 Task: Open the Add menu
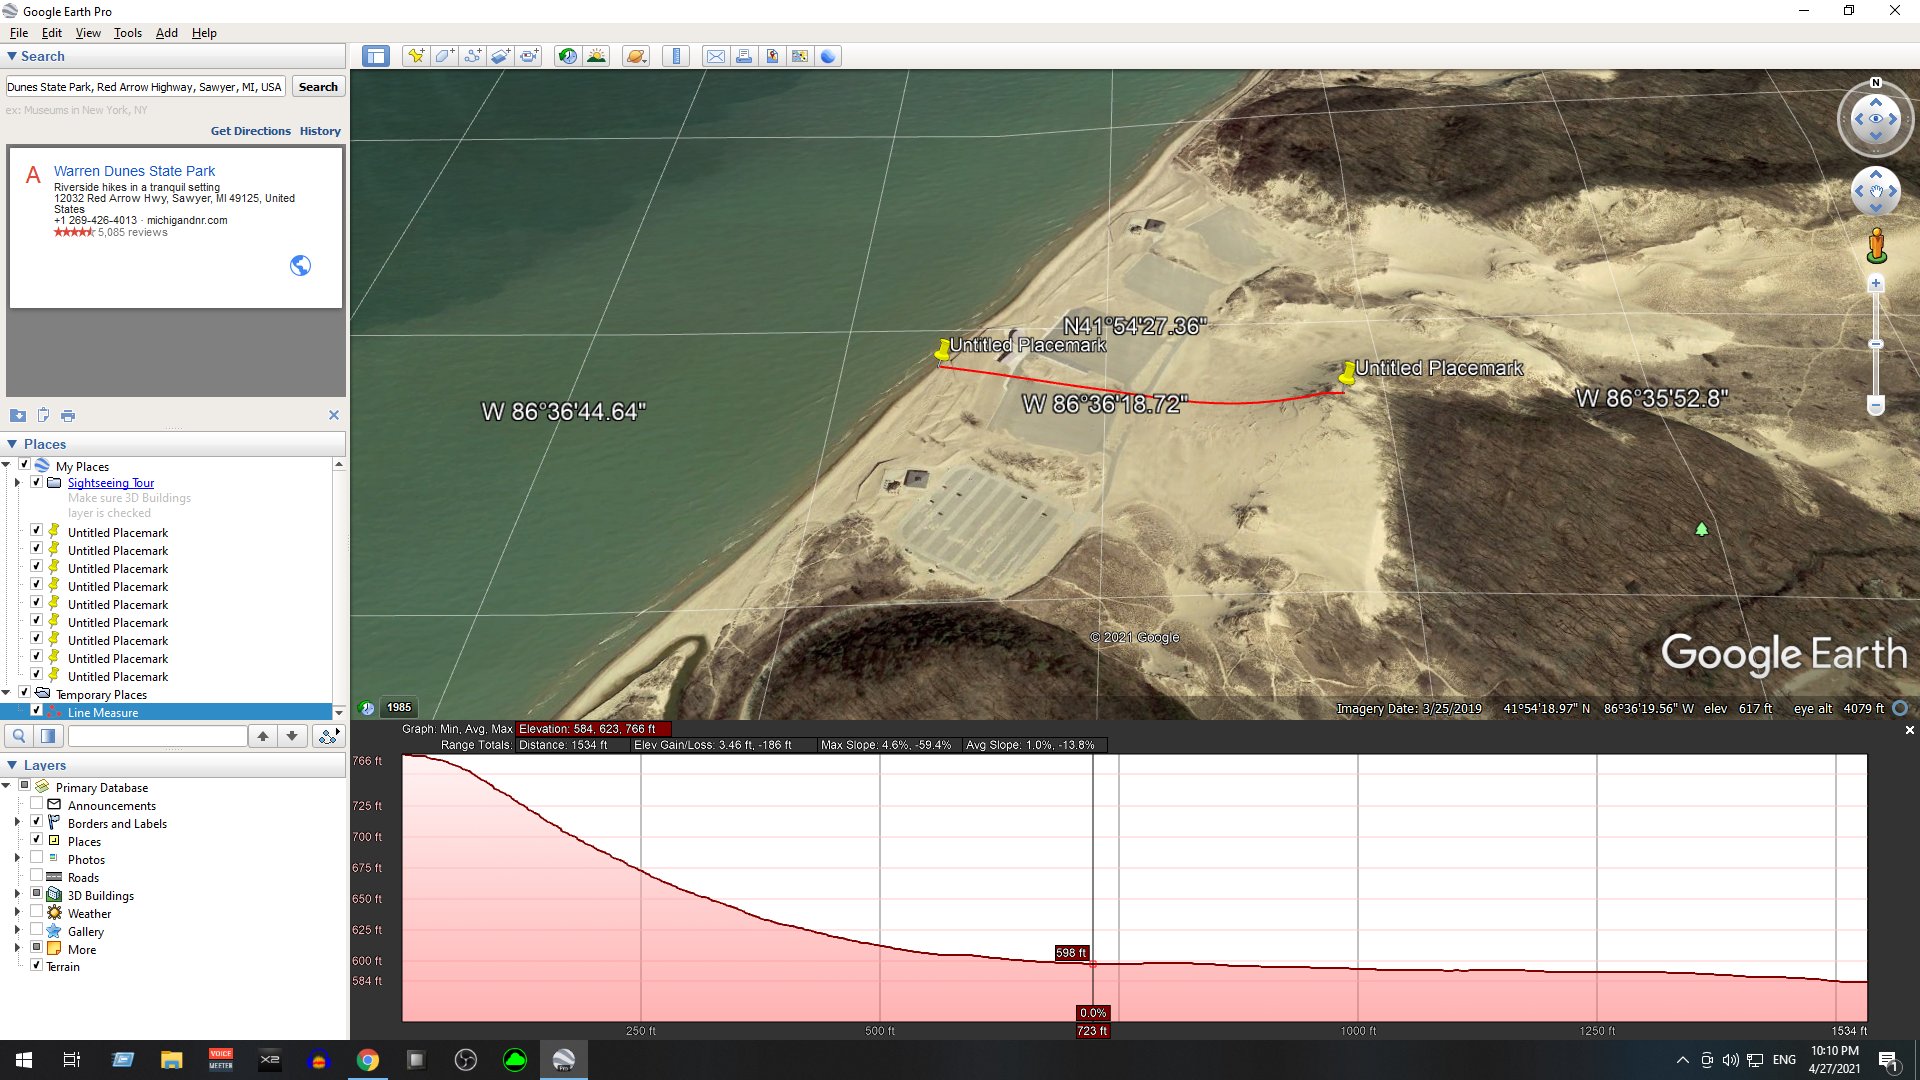pyautogui.click(x=166, y=32)
